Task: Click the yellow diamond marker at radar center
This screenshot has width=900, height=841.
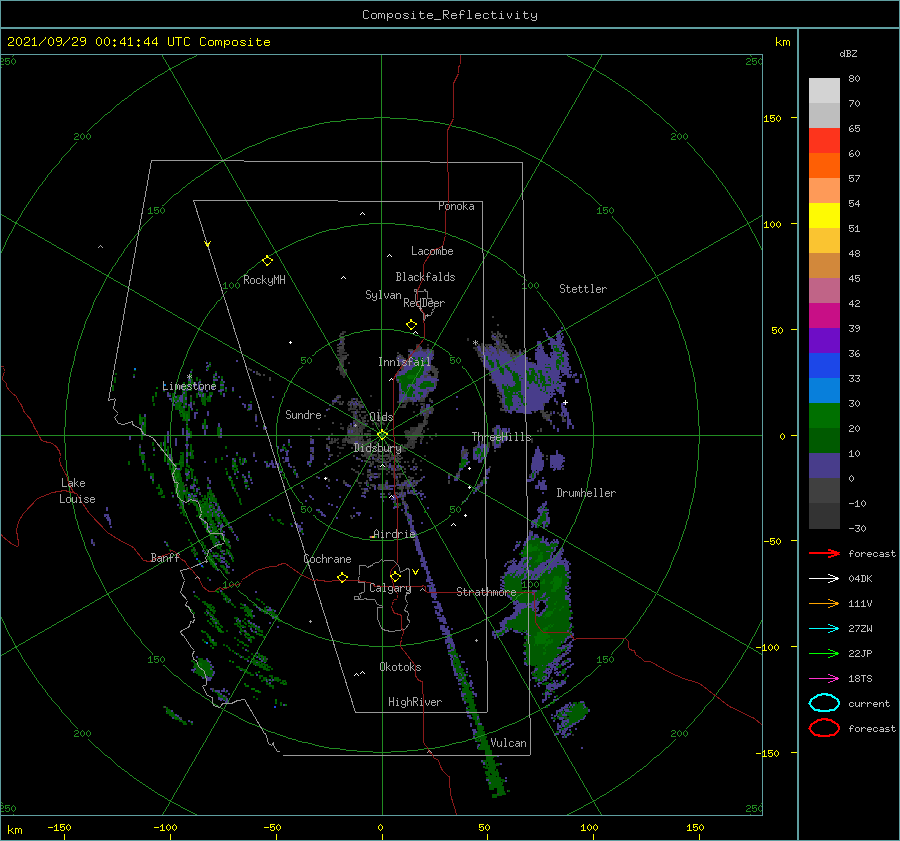Action: click(382, 435)
